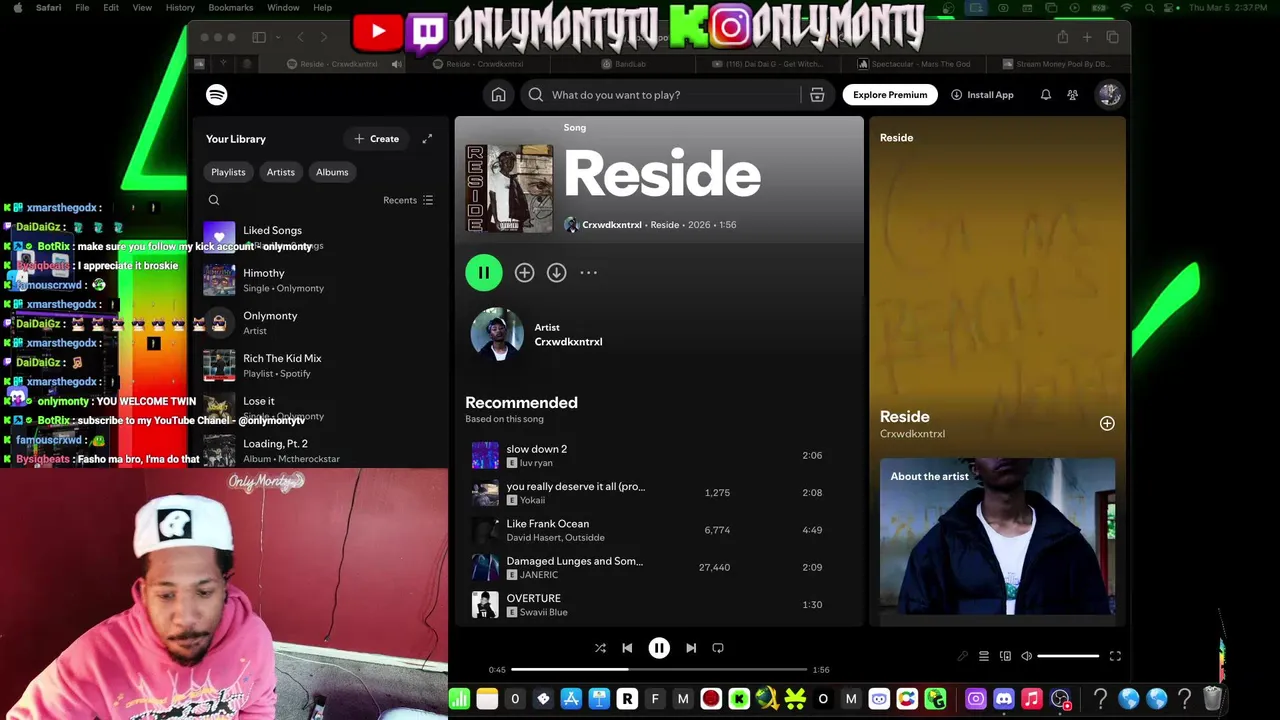
Task: Open App Store from the Dock
Action: 571,699
